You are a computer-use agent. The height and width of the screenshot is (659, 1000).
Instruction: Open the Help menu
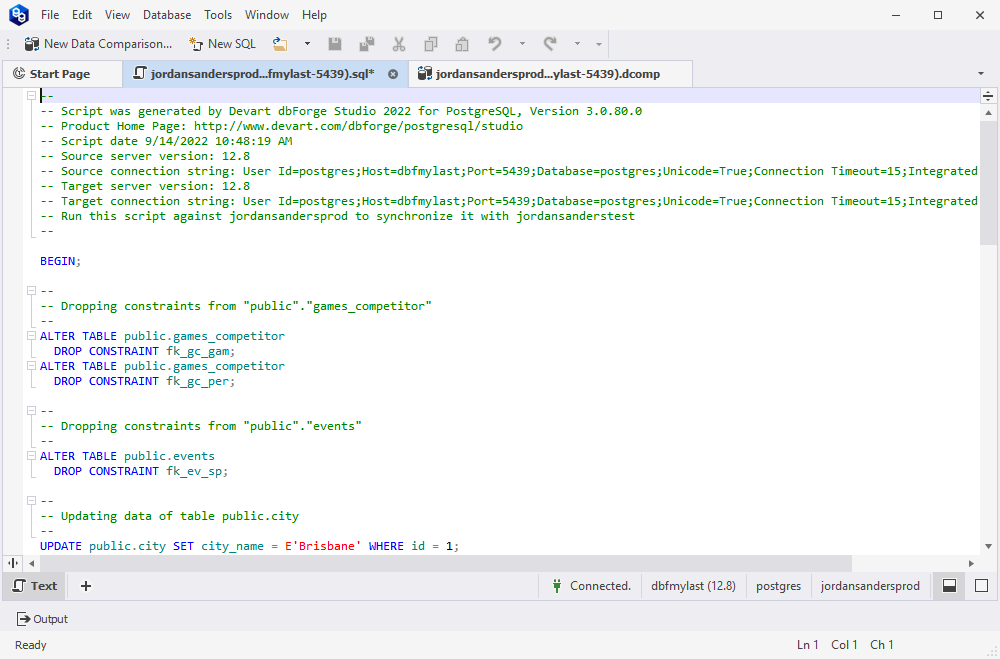tap(314, 15)
